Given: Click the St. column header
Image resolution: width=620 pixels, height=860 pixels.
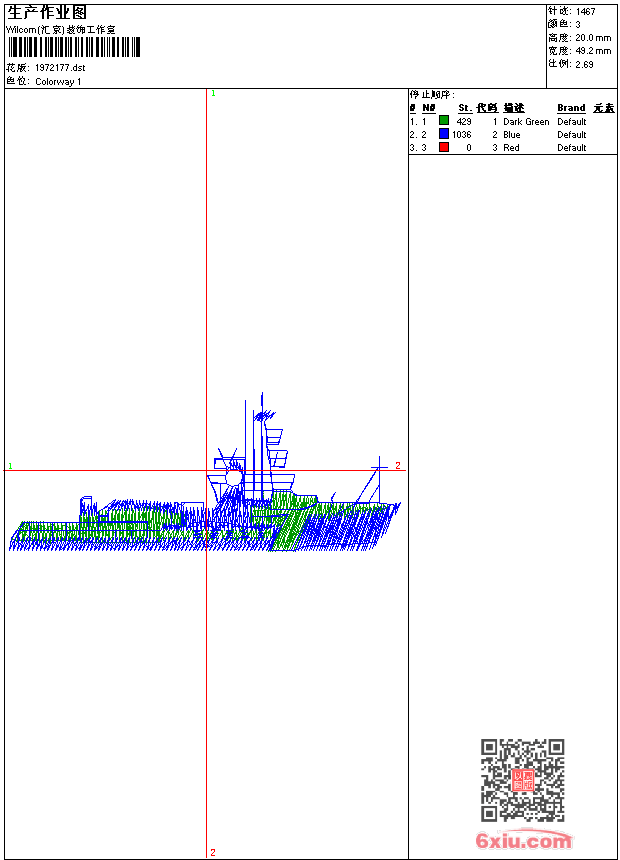Looking at the screenshot, I should tap(465, 108).
